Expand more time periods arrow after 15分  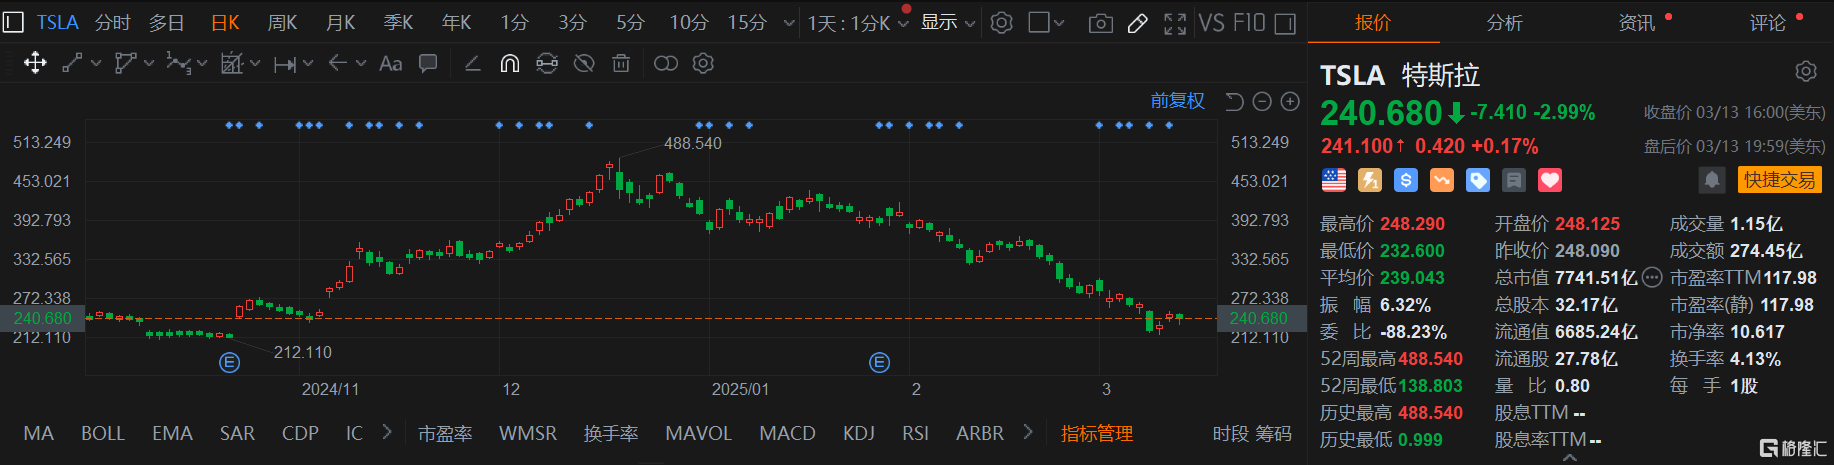[x=789, y=22]
